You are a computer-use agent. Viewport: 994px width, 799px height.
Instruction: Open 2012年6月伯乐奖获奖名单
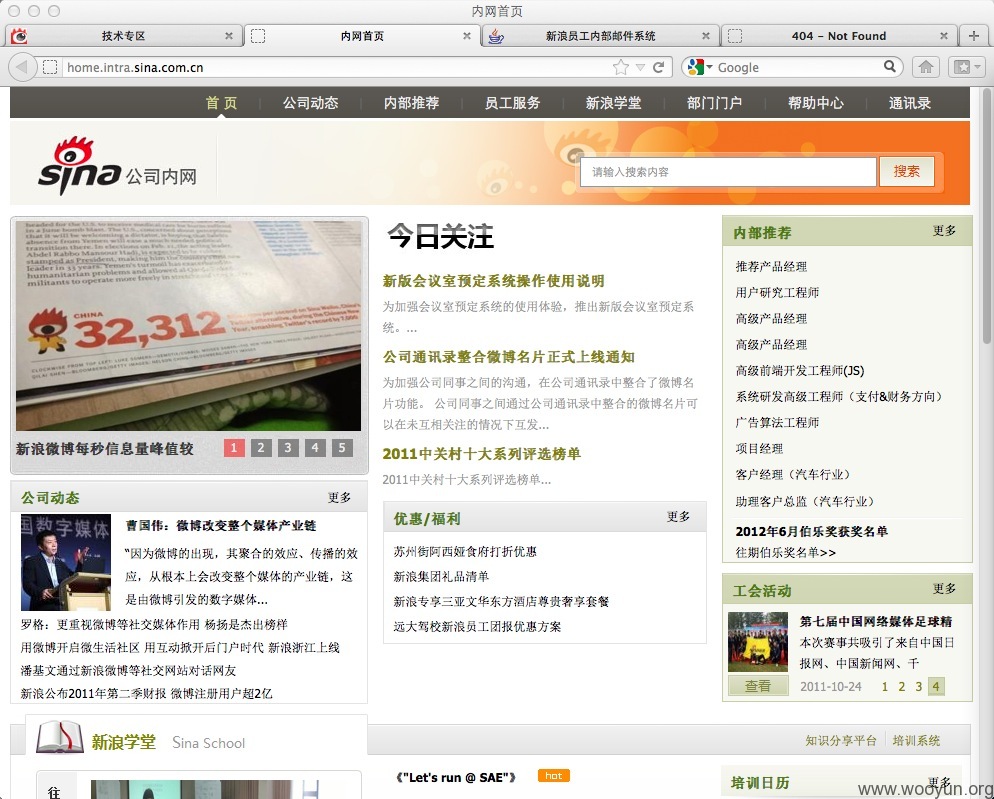811,531
